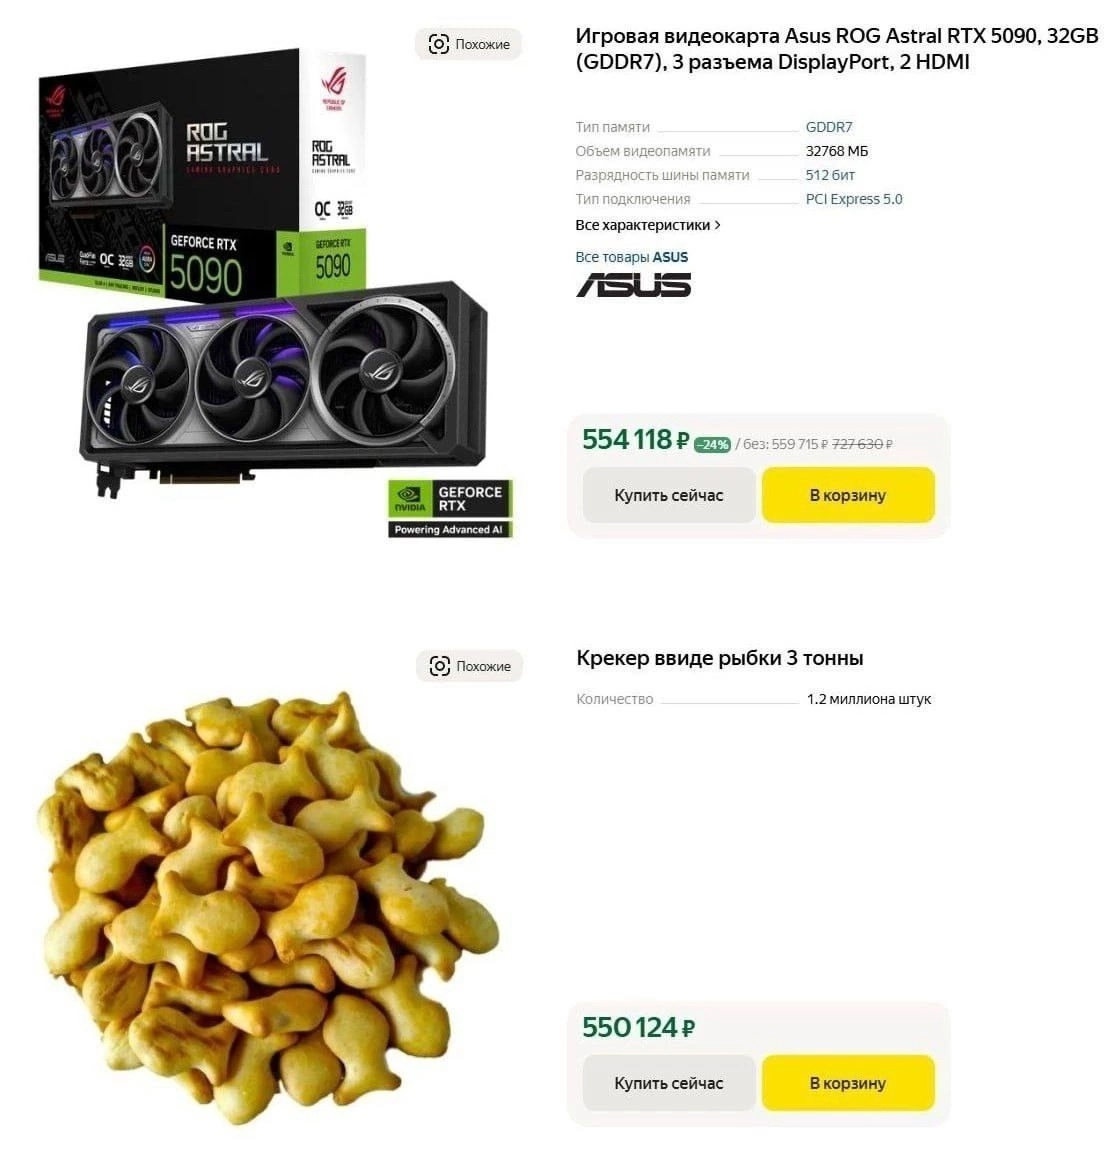
Task: Open the GDDR7 memory type link
Action: click(x=829, y=127)
